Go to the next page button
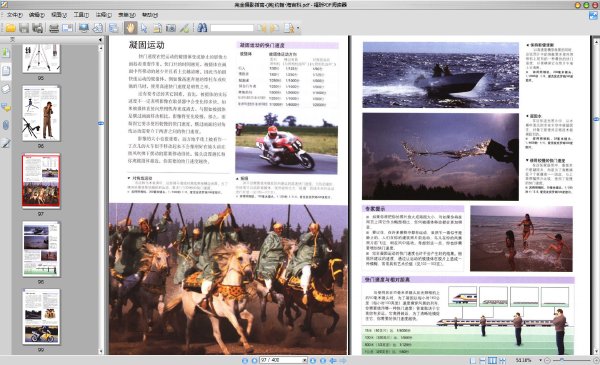The height and width of the screenshot is (365, 600). (x=313, y=360)
